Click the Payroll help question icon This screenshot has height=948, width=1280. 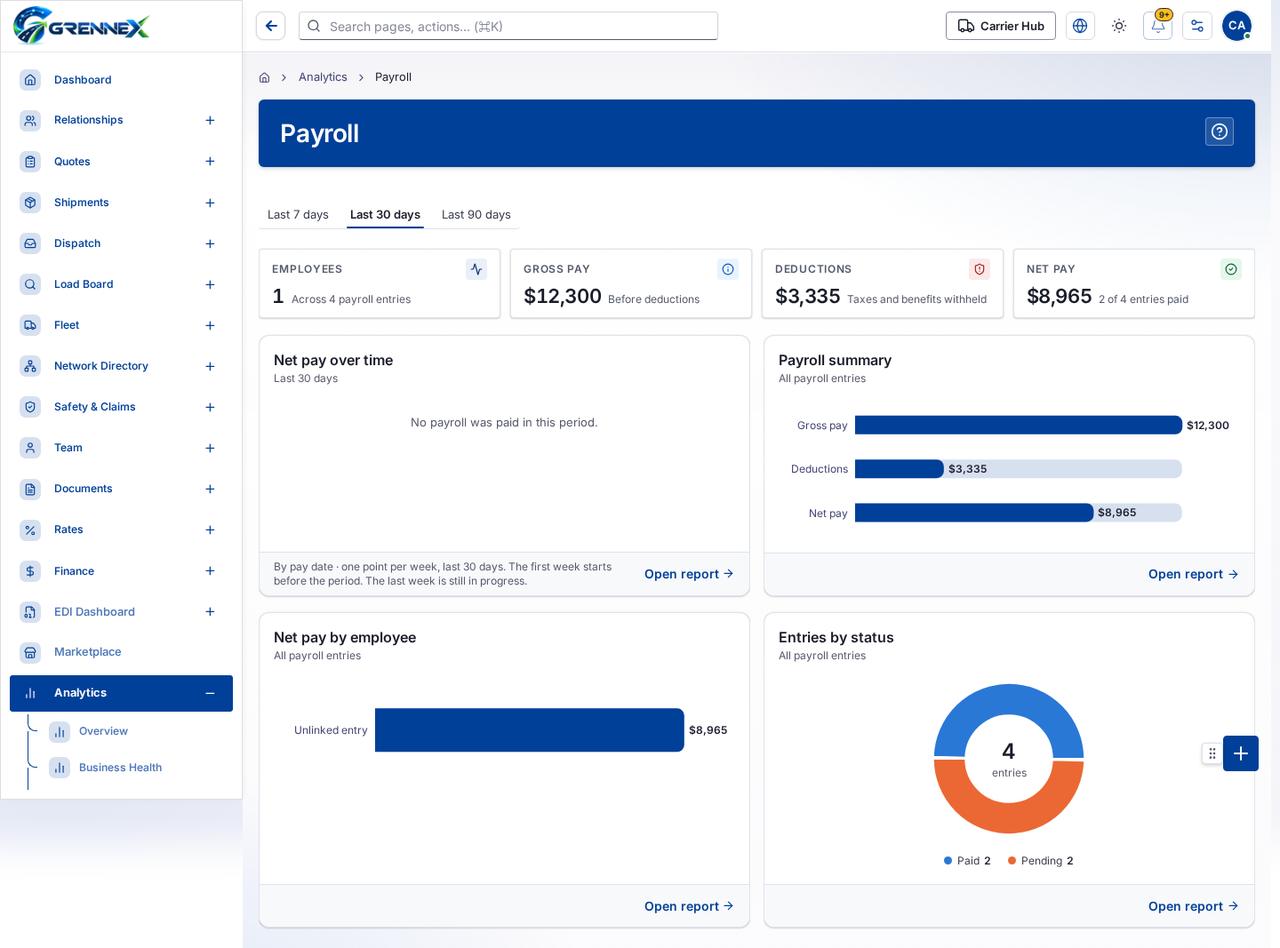pyautogui.click(x=1219, y=132)
